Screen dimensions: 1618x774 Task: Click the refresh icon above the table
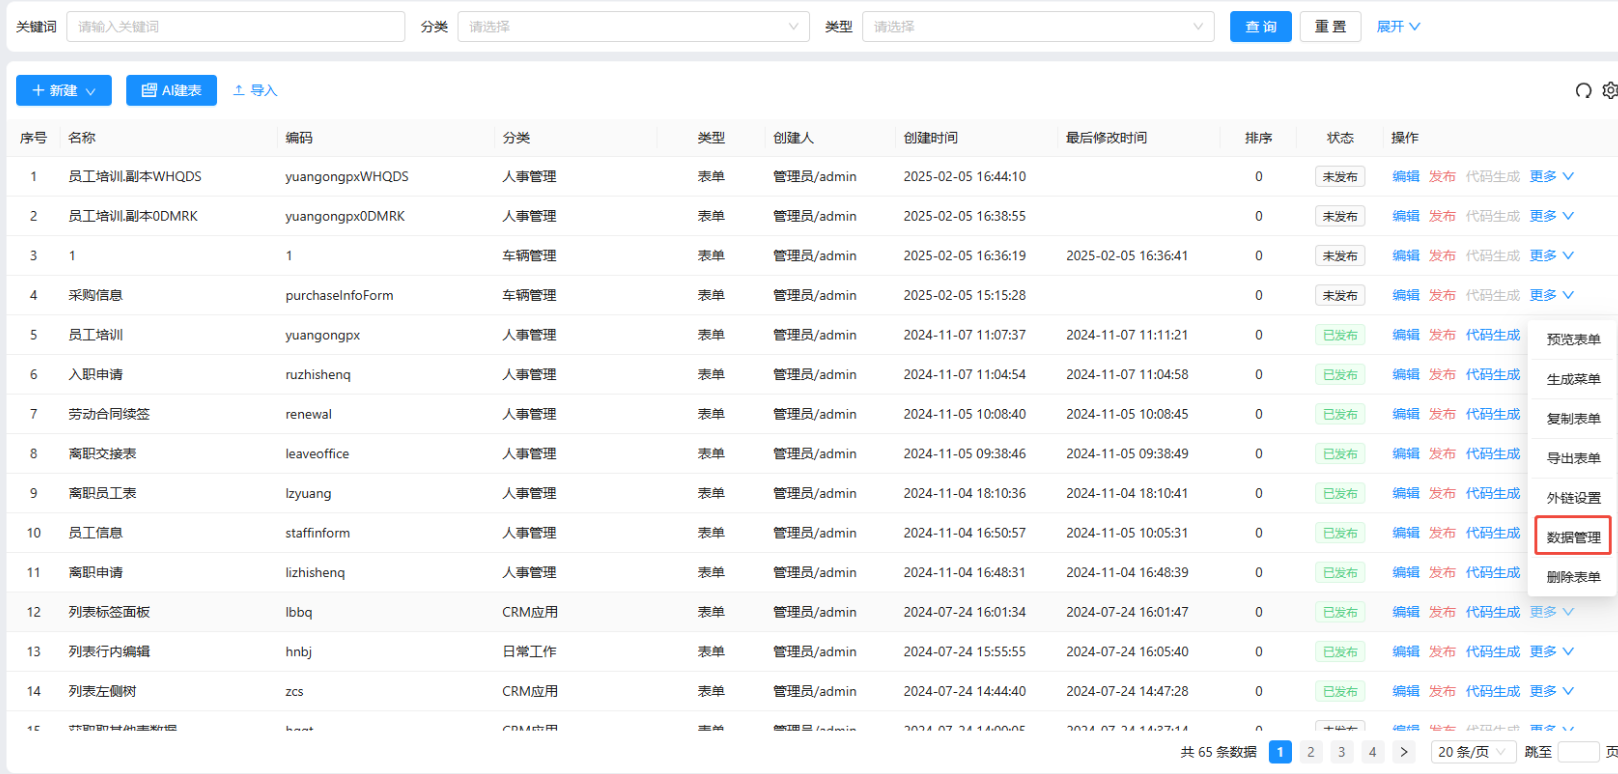click(1583, 91)
